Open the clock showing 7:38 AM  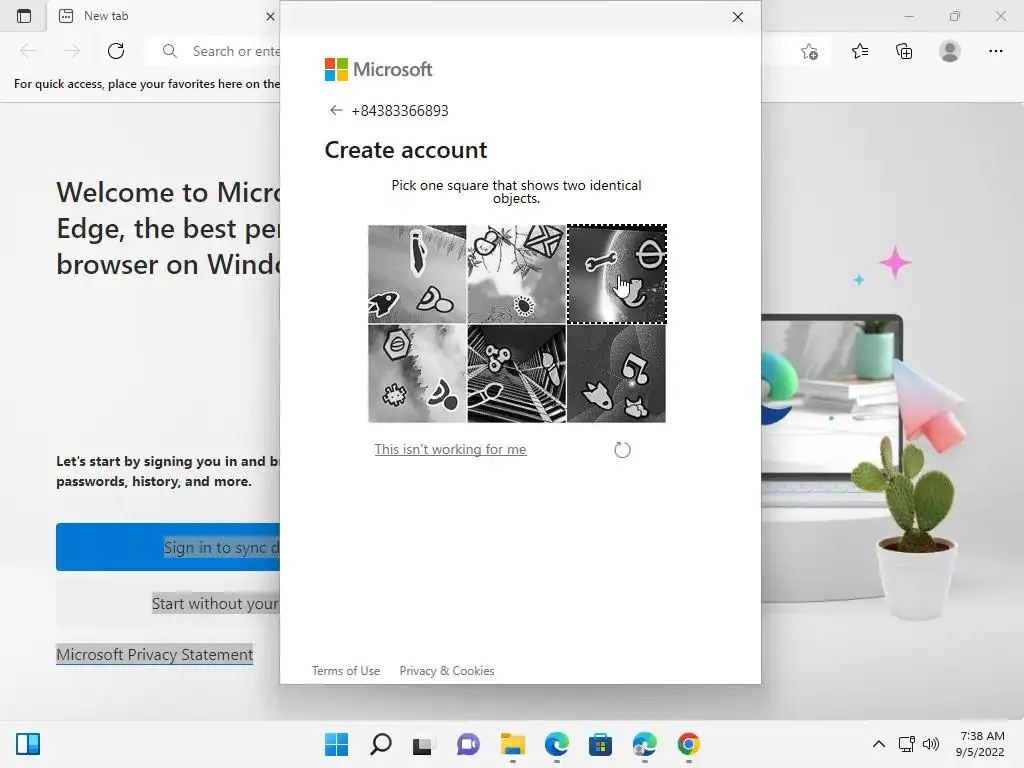pyautogui.click(x=981, y=744)
